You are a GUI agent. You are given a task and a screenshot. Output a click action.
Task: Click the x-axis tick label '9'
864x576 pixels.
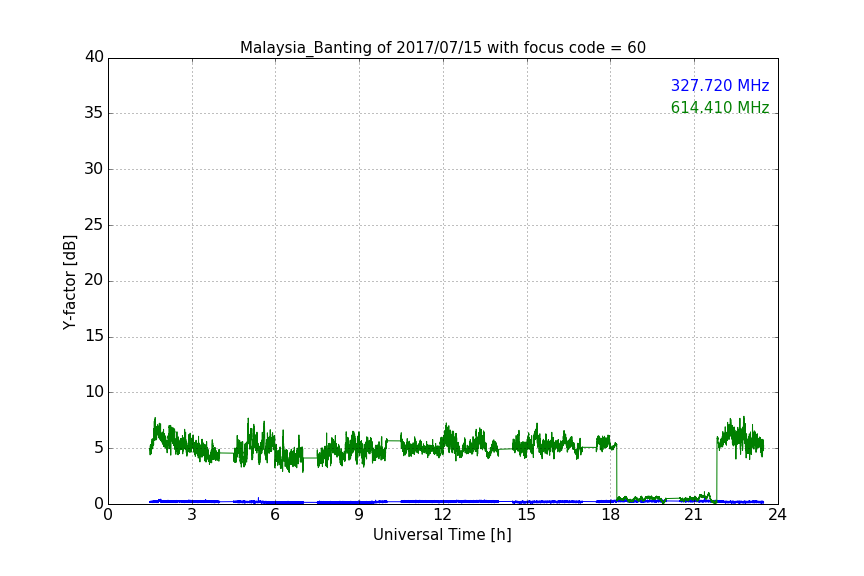tap(359, 515)
